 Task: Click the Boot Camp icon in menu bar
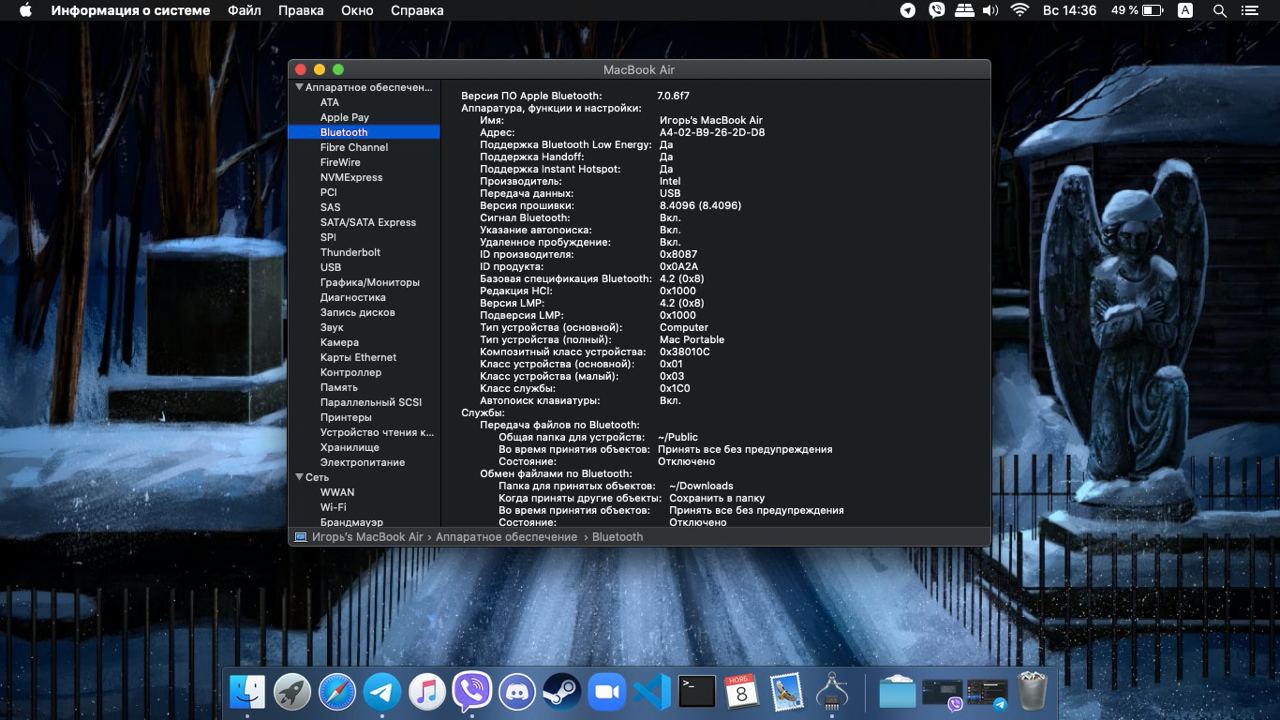964,10
